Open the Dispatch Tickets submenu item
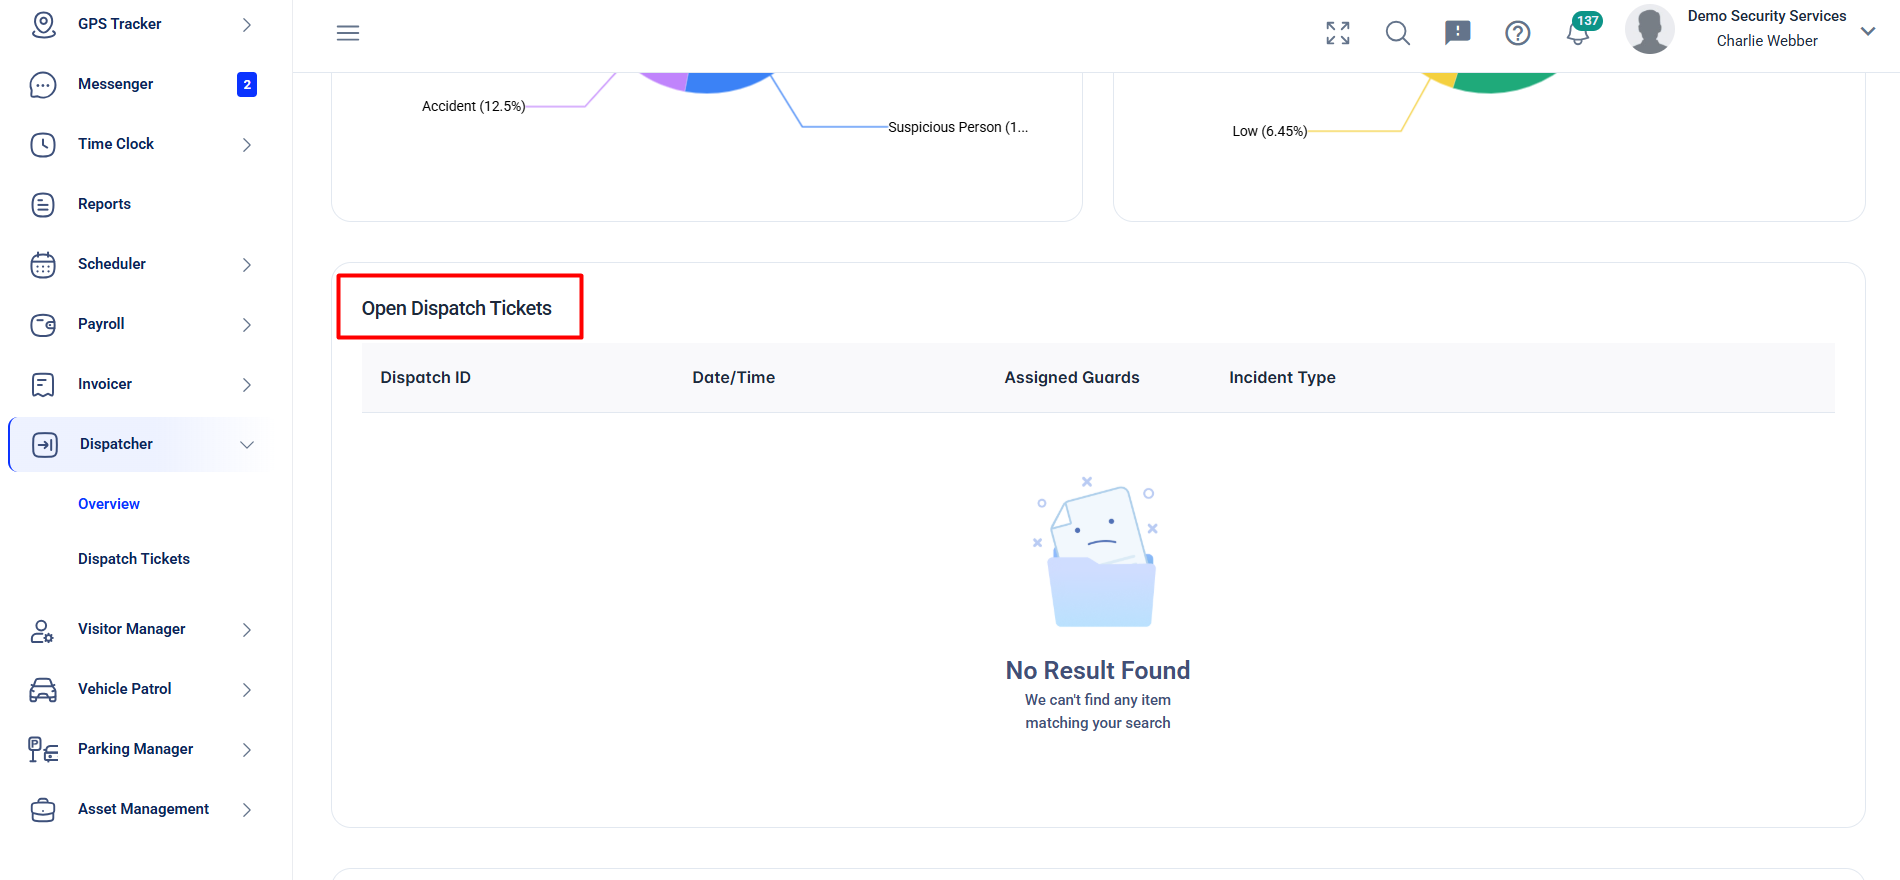Screen dimensions: 1900x880 (134, 559)
